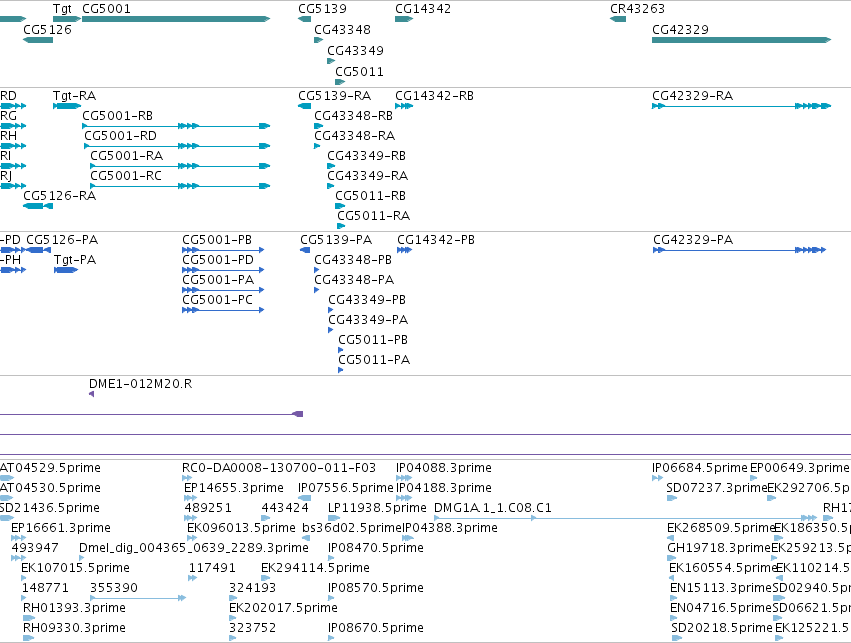This screenshot has height=643, width=851.
Task: Select the EN15113.3prime EST label
Action: (721, 588)
